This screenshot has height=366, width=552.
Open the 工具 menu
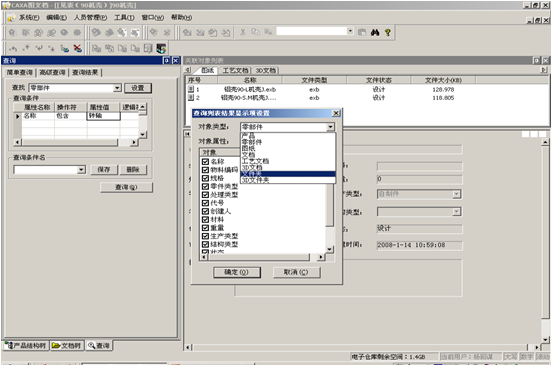124,17
